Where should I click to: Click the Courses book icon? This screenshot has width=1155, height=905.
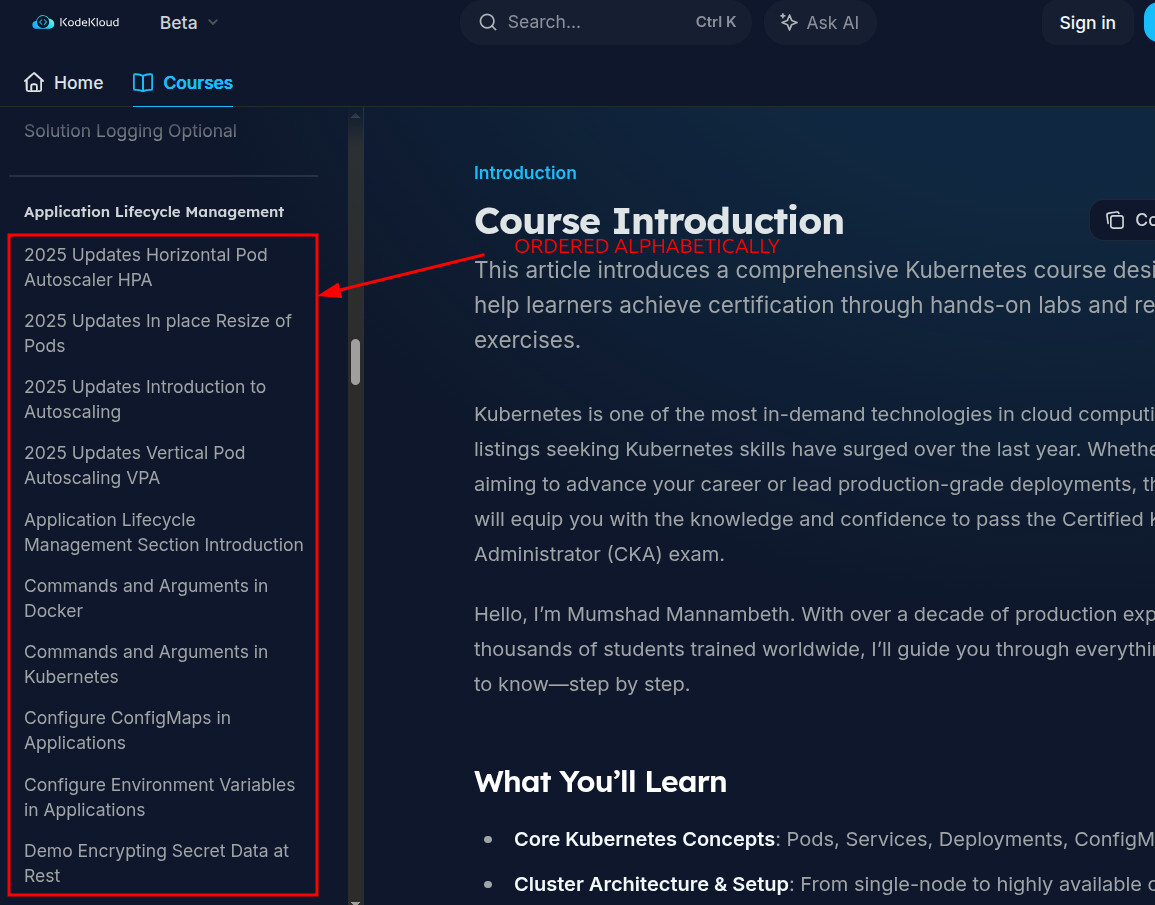(x=143, y=82)
